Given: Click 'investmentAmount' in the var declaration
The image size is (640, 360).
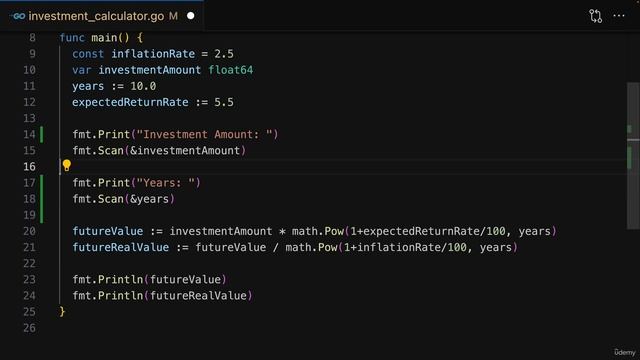Looking at the screenshot, I should [150, 70].
